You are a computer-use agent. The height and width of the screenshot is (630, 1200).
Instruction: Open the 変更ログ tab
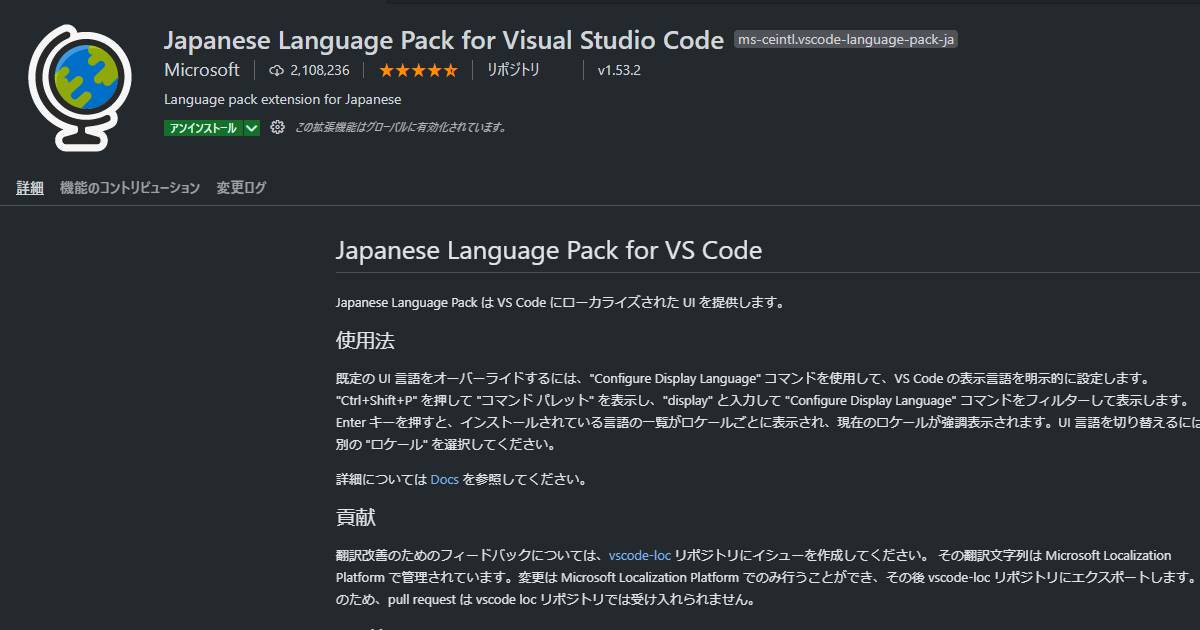(x=241, y=188)
